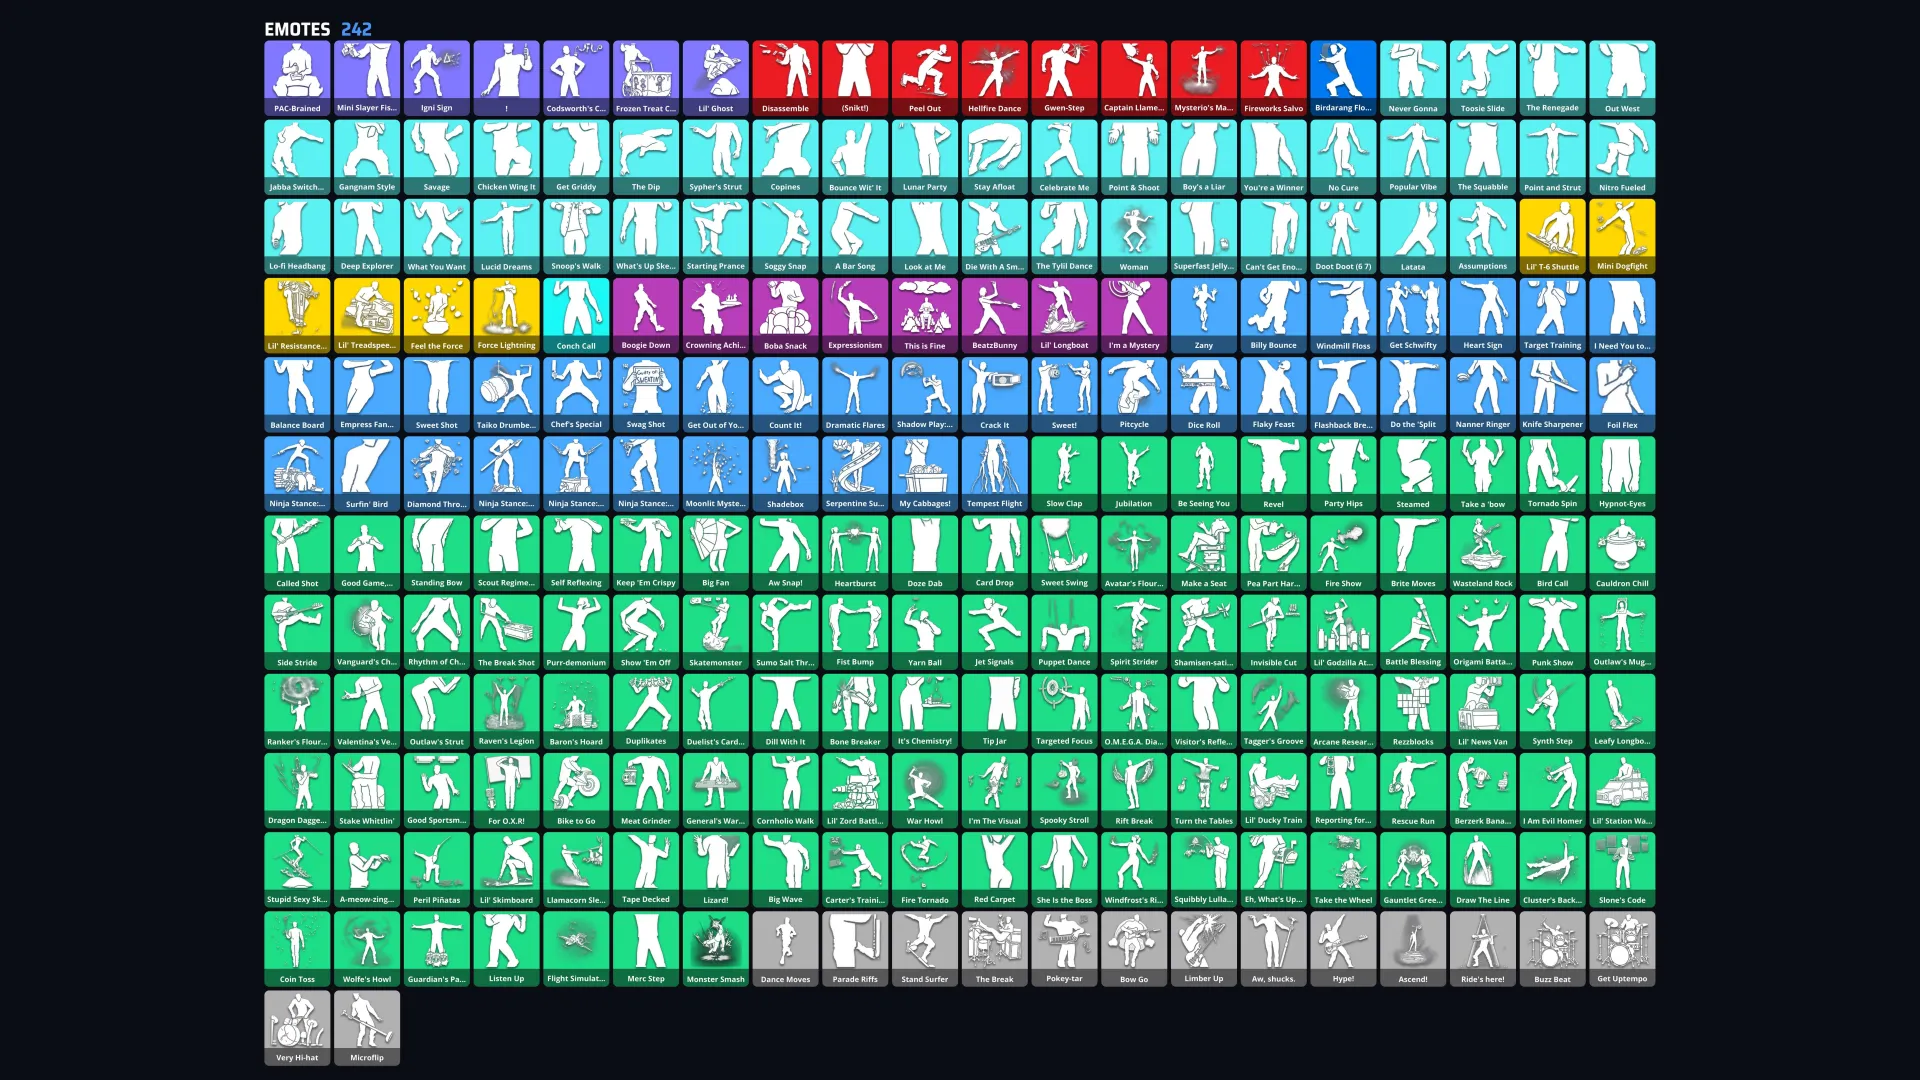
Task: Choose the Dance Moves emote
Action: 785,949
